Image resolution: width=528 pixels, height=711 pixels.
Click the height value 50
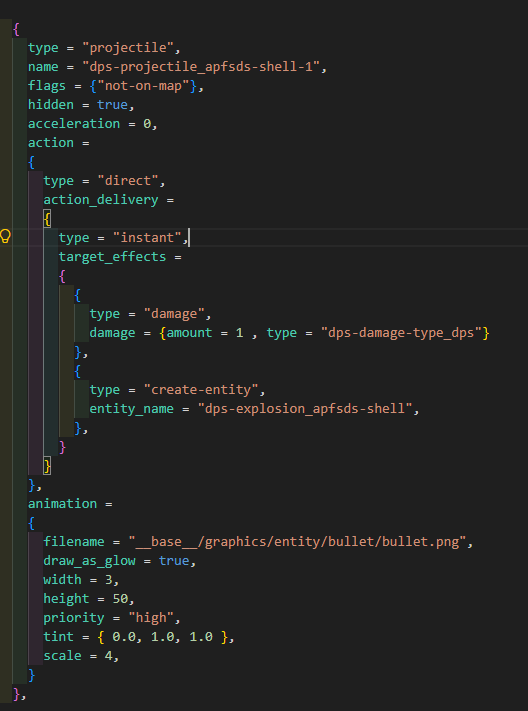(x=120, y=599)
